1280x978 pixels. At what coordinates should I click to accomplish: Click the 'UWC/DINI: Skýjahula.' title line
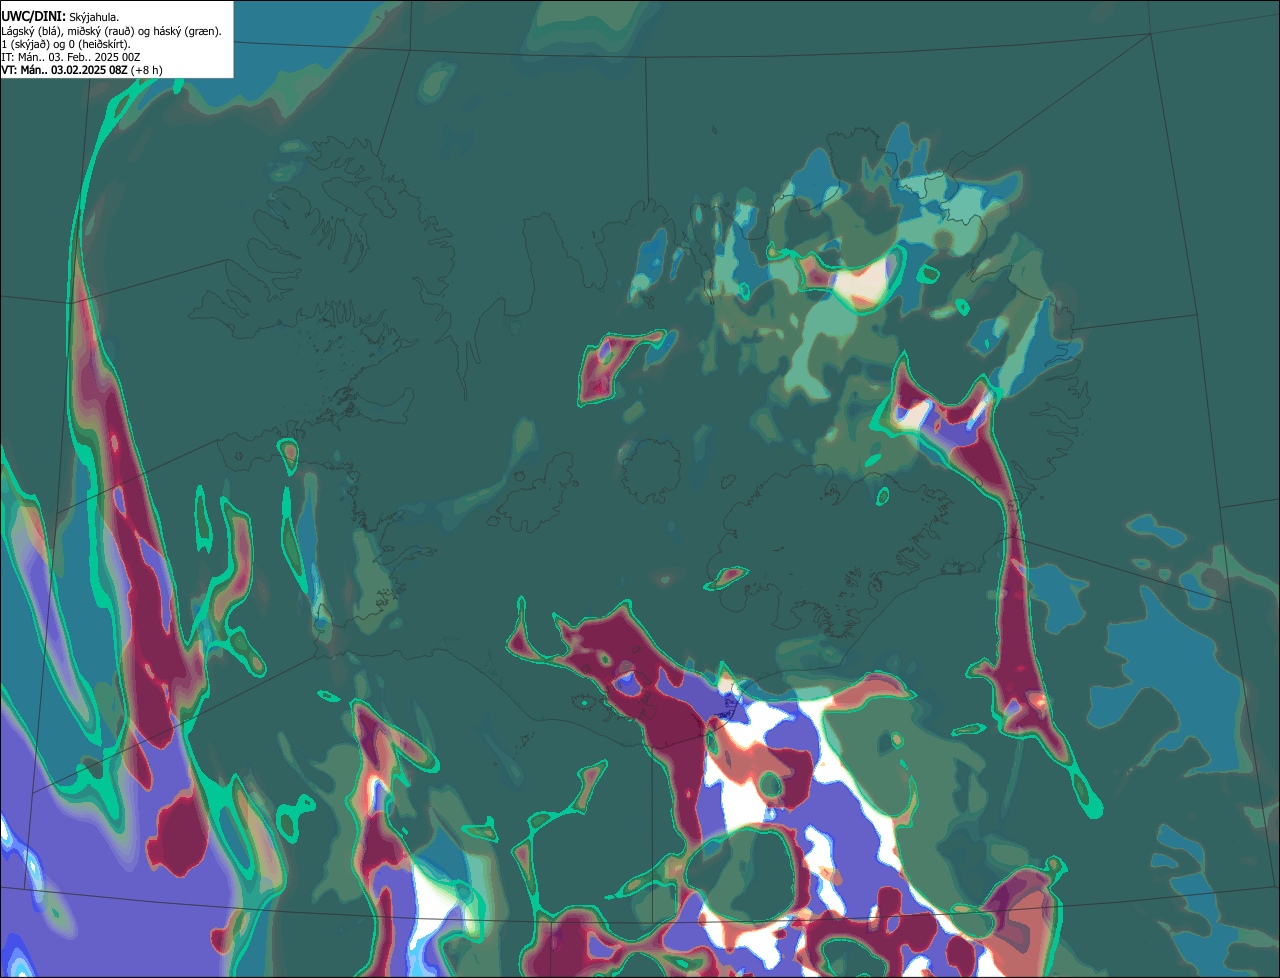(60, 17)
